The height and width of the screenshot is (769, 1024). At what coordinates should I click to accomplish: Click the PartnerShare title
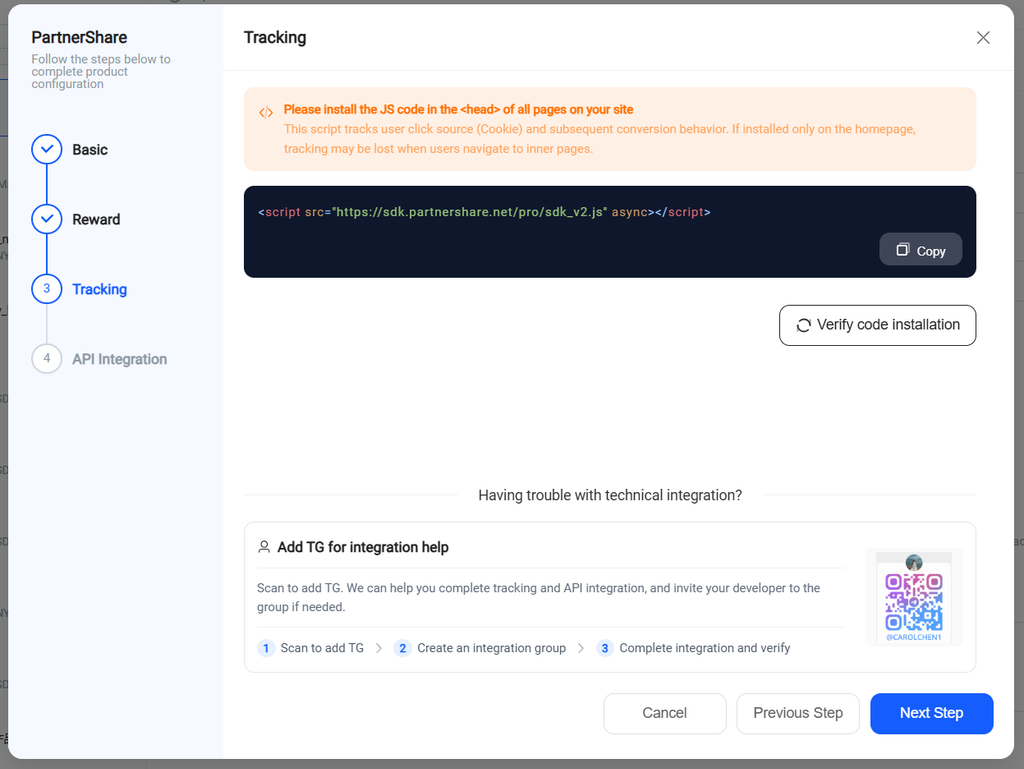click(79, 37)
